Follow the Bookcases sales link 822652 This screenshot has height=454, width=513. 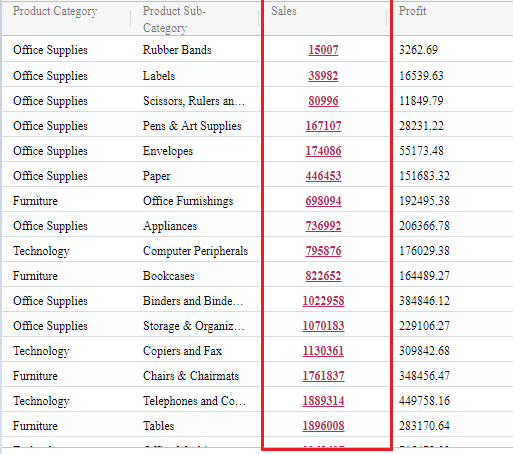click(323, 276)
